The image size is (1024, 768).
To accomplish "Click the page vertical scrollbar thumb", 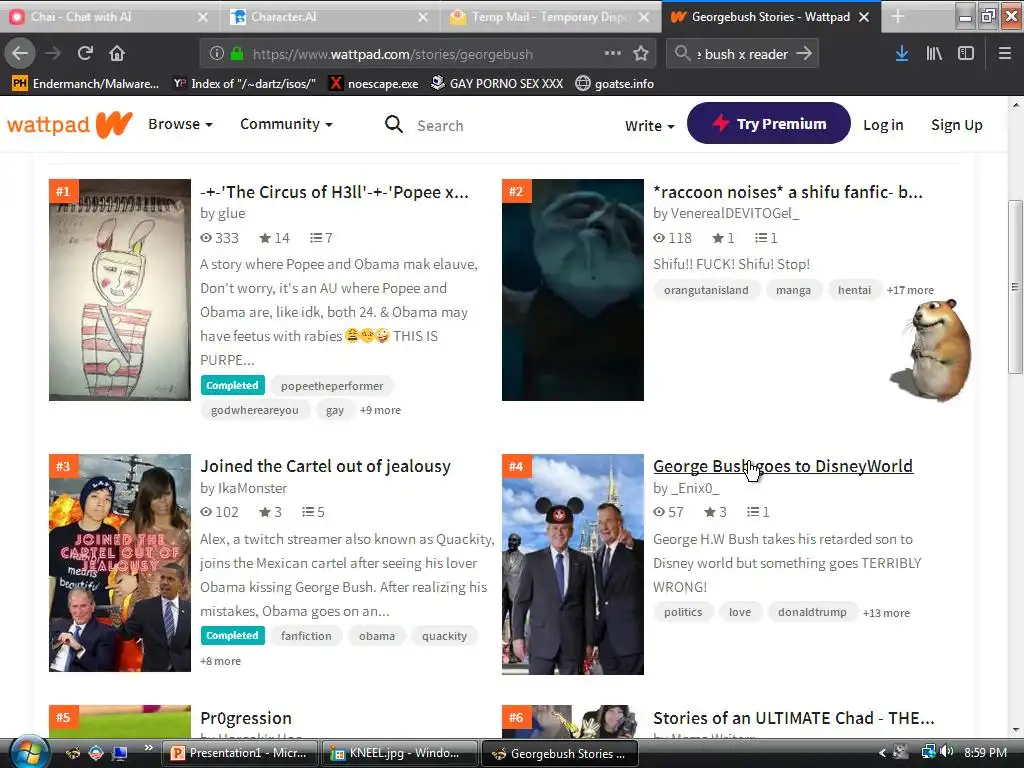I will click(x=1015, y=287).
